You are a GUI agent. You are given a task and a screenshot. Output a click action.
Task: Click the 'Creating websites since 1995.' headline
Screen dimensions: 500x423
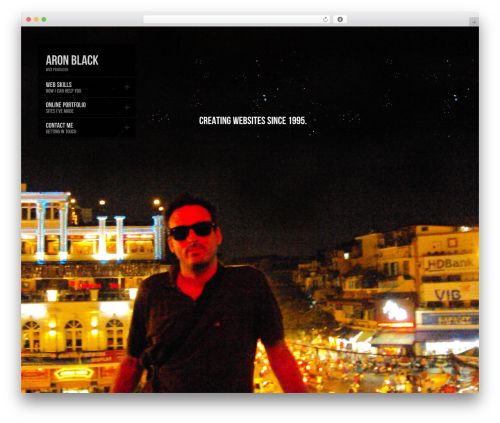click(x=253, y=121)
